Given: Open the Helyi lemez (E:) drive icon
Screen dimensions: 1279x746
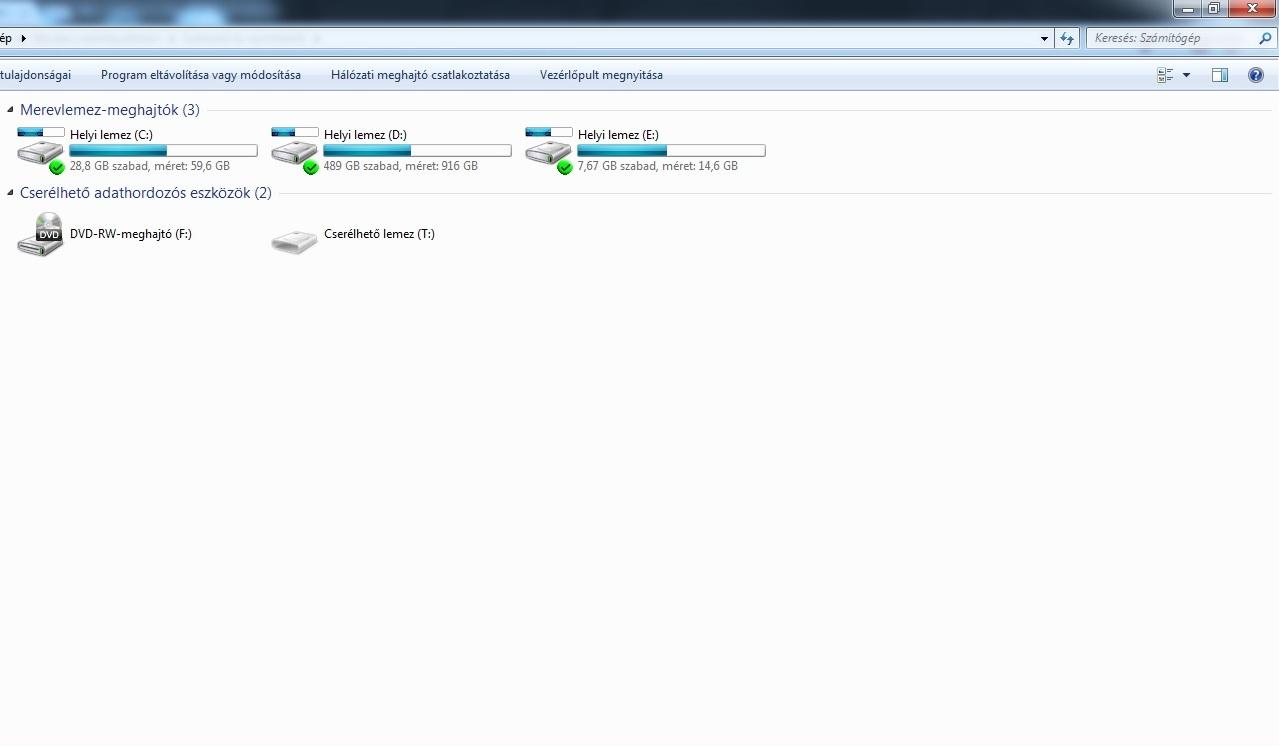Looking at the screenshot, I should pyautogui.click(x=549, y=150).
